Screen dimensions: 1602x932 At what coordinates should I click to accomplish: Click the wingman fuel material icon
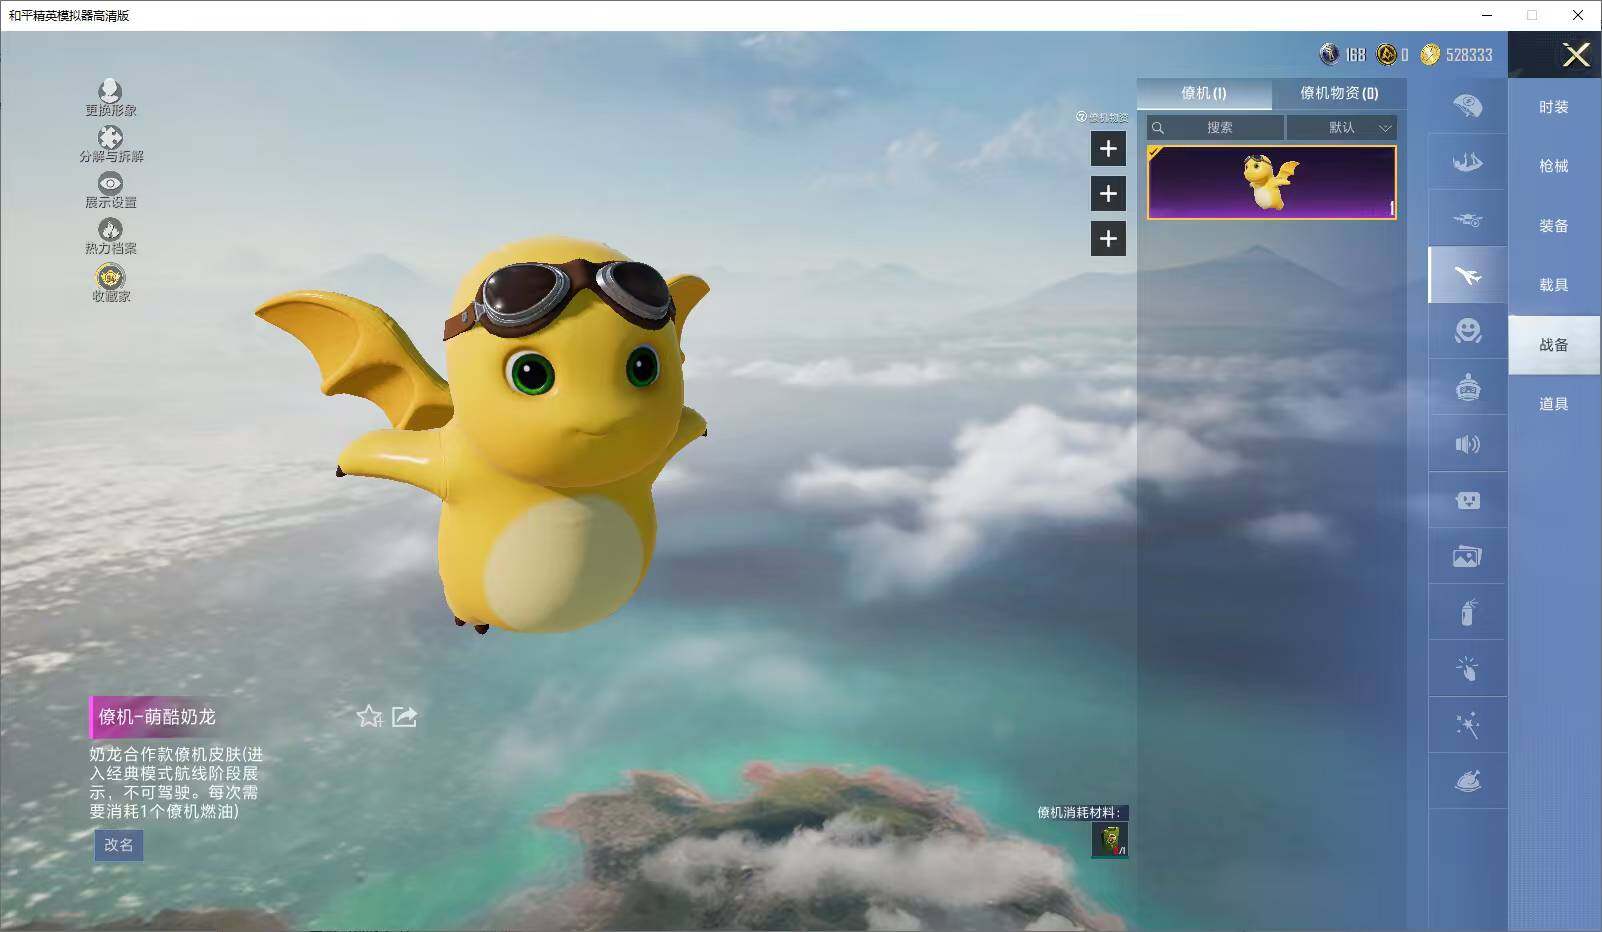click(x=1109, y=840)
